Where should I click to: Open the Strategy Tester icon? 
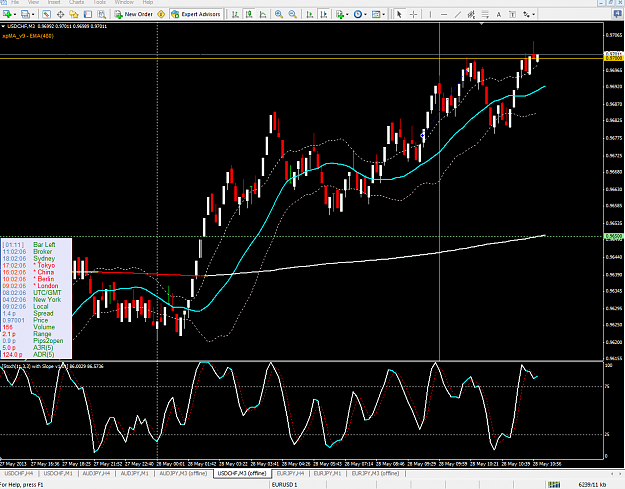pyautogui.click(x=102, y=14)
